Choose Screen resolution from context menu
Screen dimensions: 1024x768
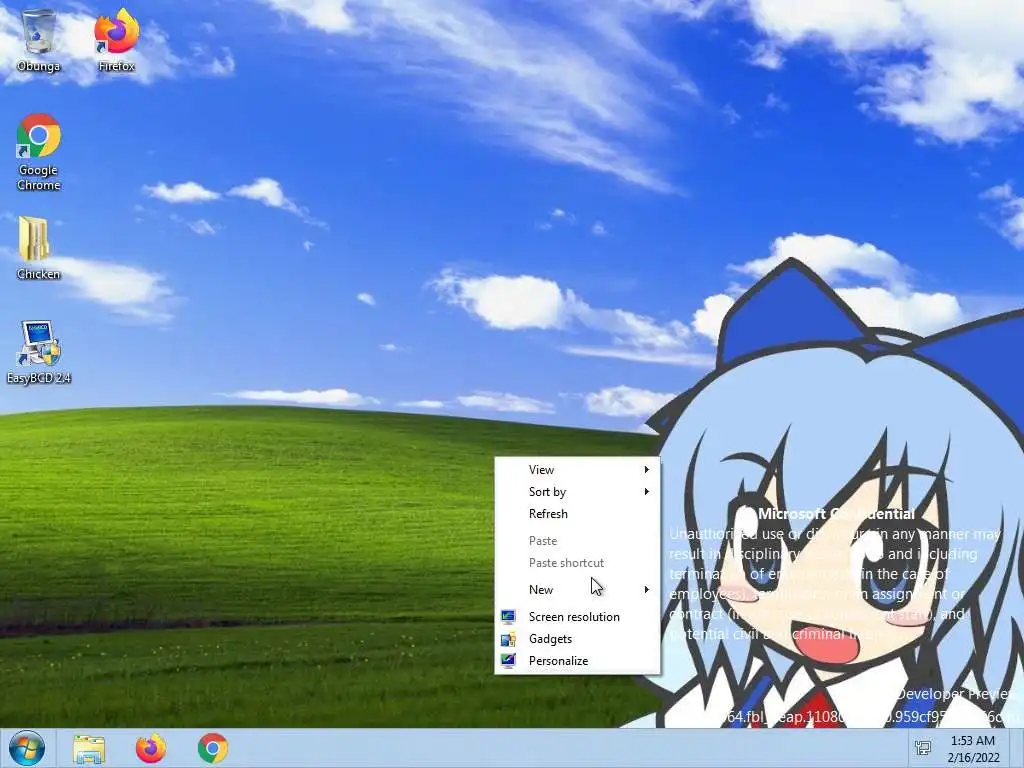pyautogui.click(x=577, y=616)
